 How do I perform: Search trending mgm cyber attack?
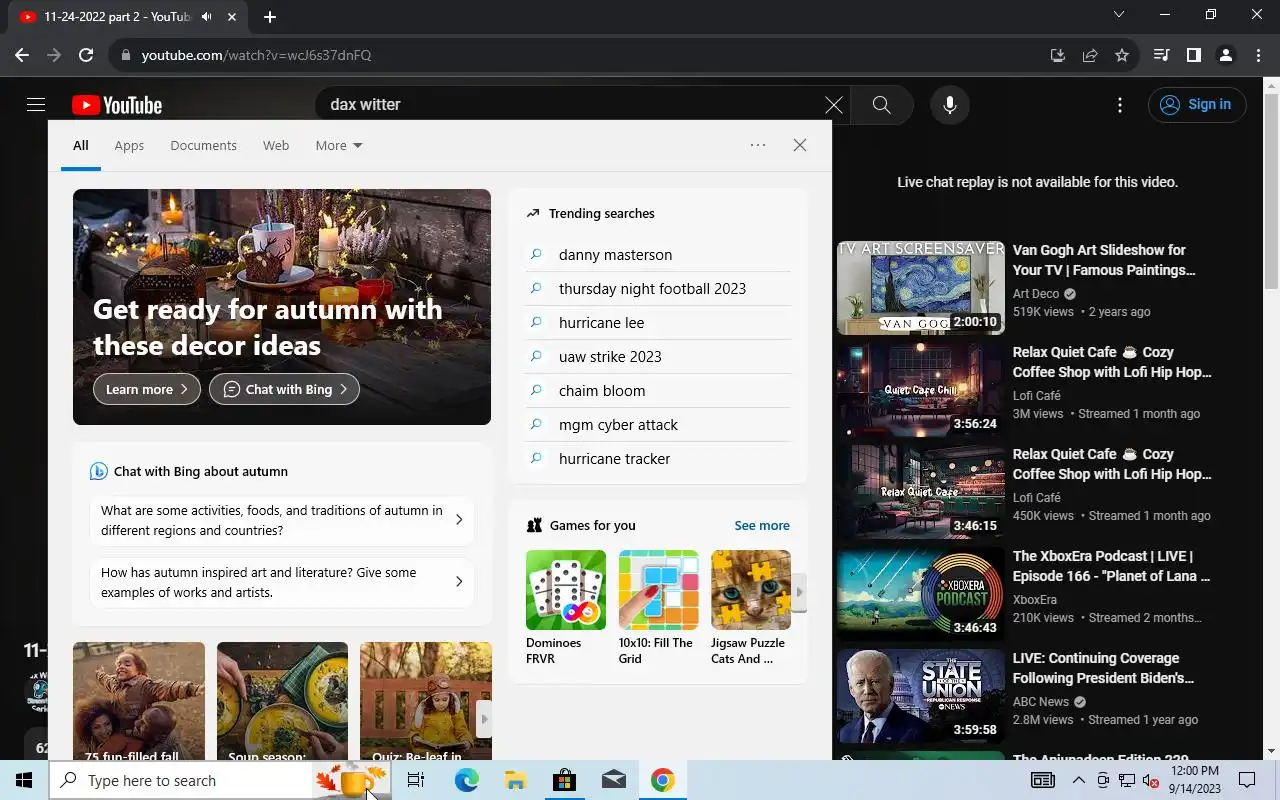[659, 425]
